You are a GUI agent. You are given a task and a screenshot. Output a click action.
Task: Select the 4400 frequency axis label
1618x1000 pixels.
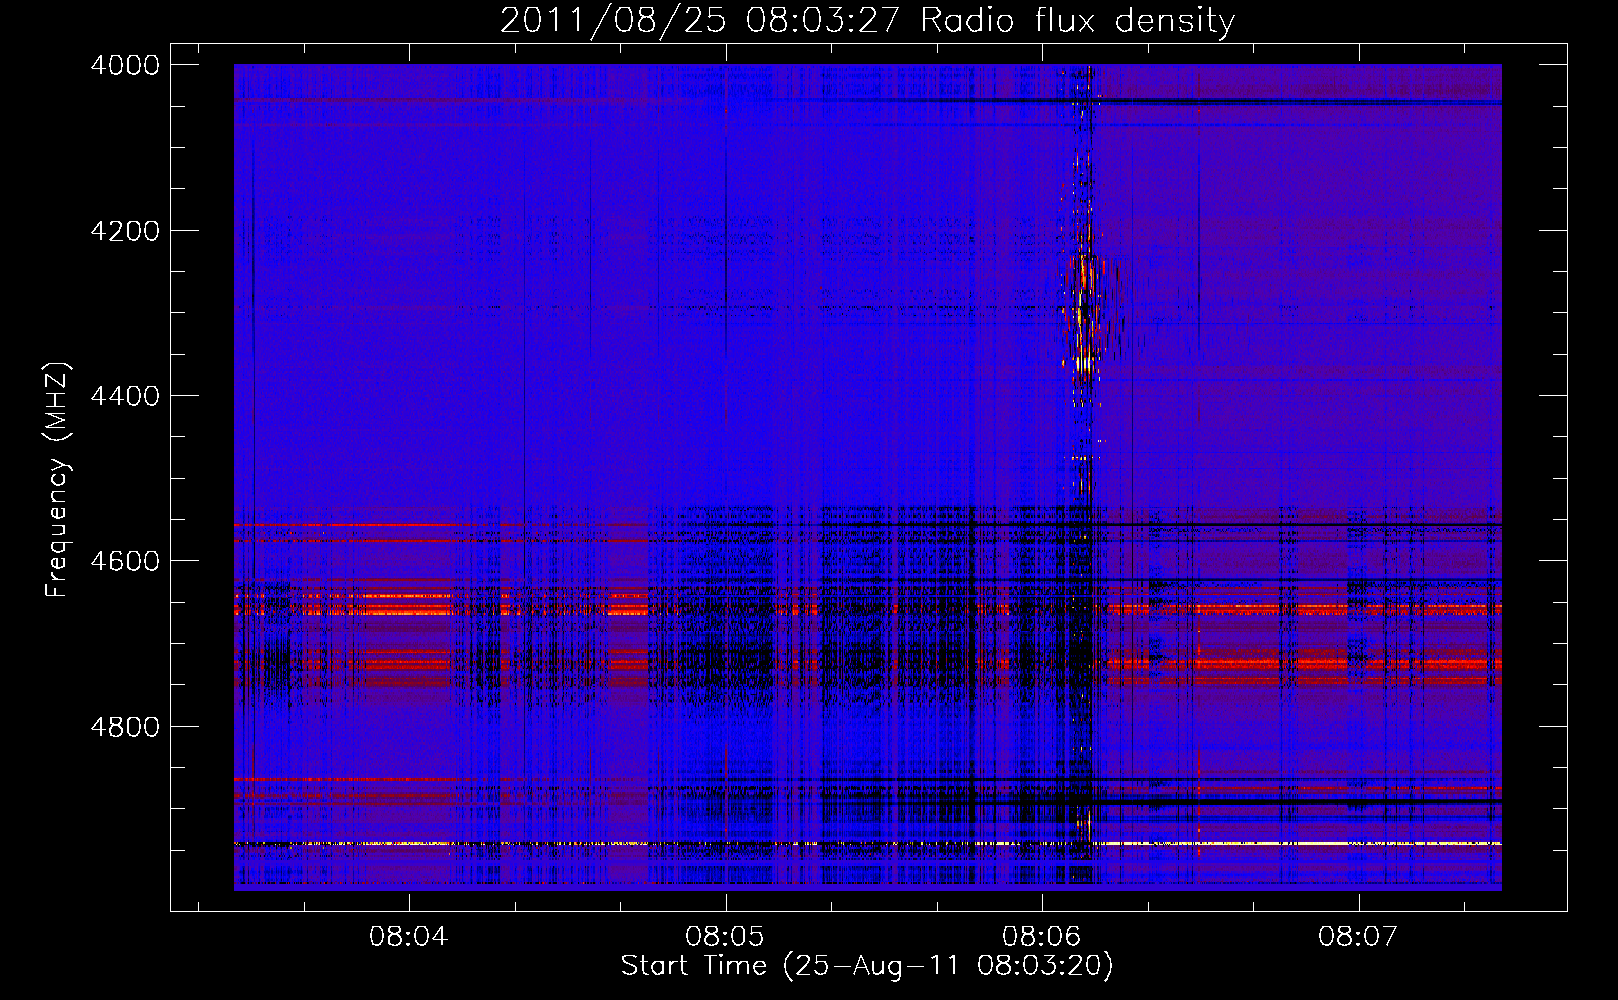[125, 396]
